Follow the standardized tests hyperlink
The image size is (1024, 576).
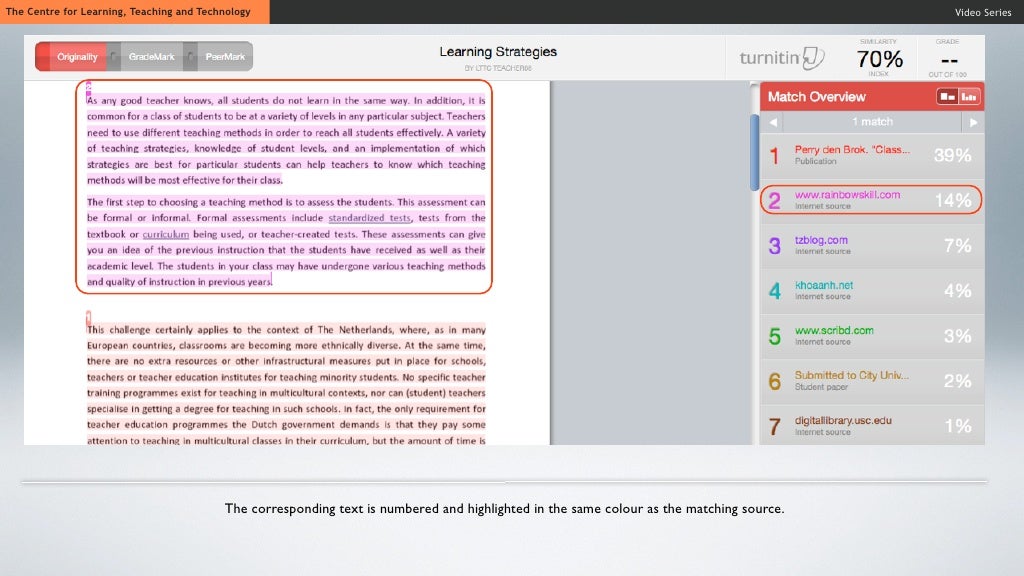[370, 218]
